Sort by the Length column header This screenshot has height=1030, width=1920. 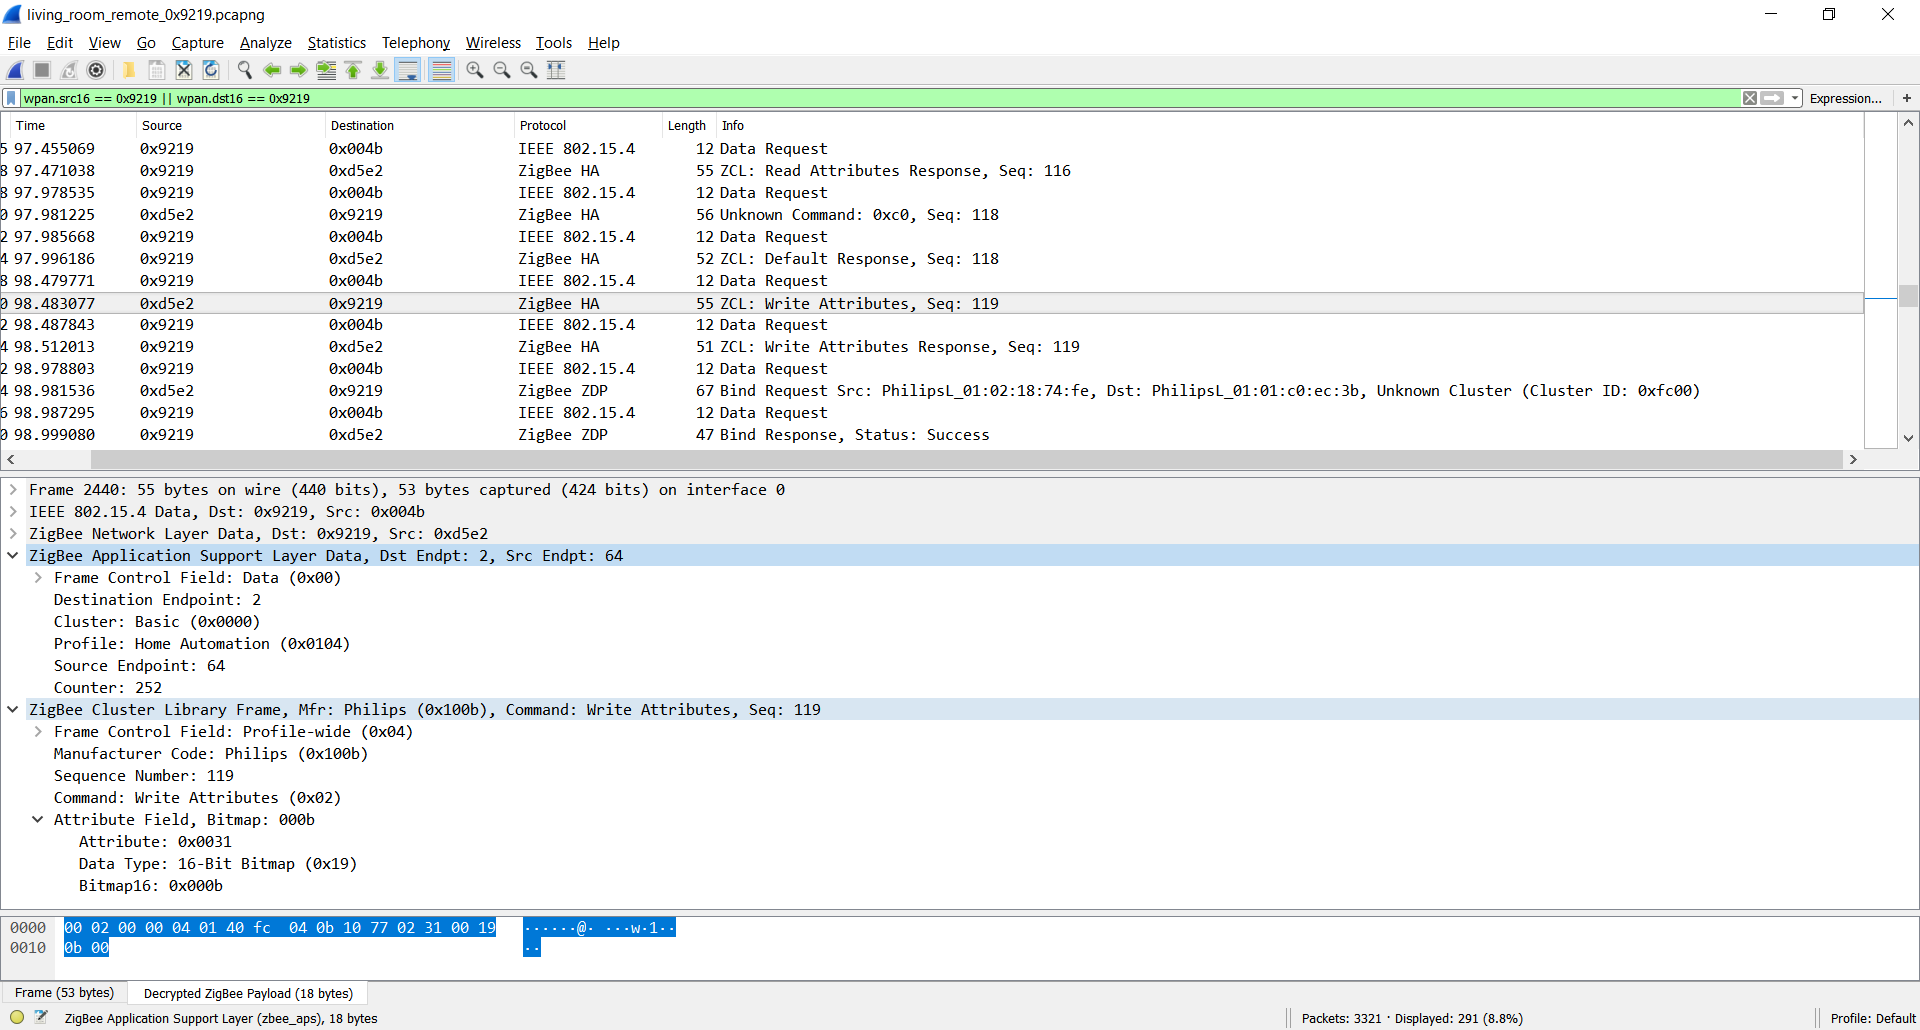[x=687, y=125]
